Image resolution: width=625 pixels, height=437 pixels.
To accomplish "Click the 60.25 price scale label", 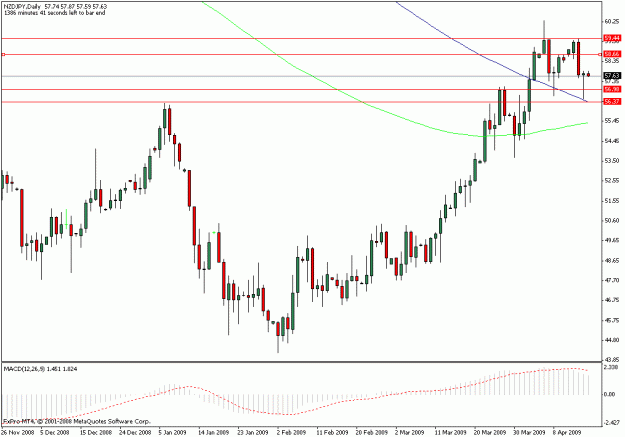I will coord(612,22).
